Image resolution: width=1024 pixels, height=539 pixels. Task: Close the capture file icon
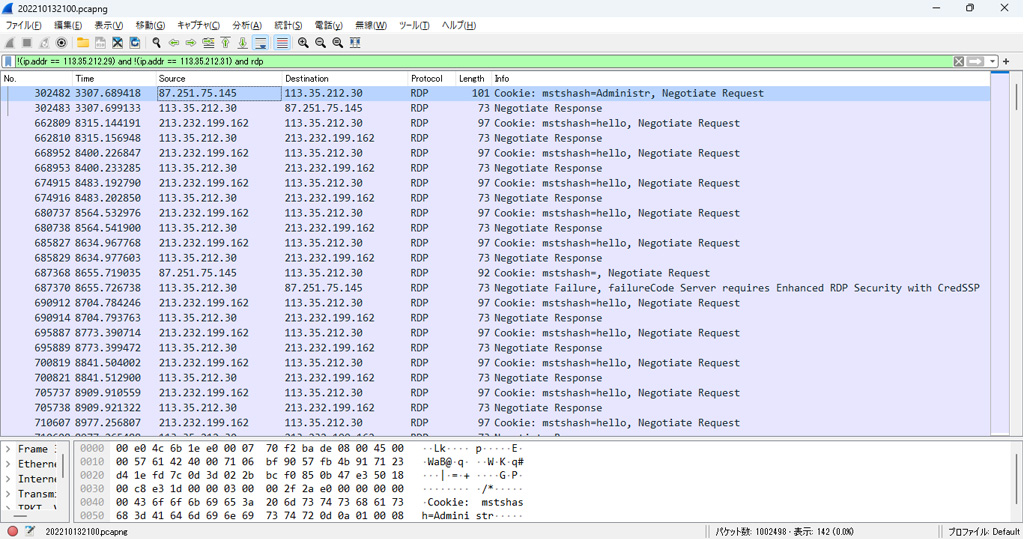118,42
